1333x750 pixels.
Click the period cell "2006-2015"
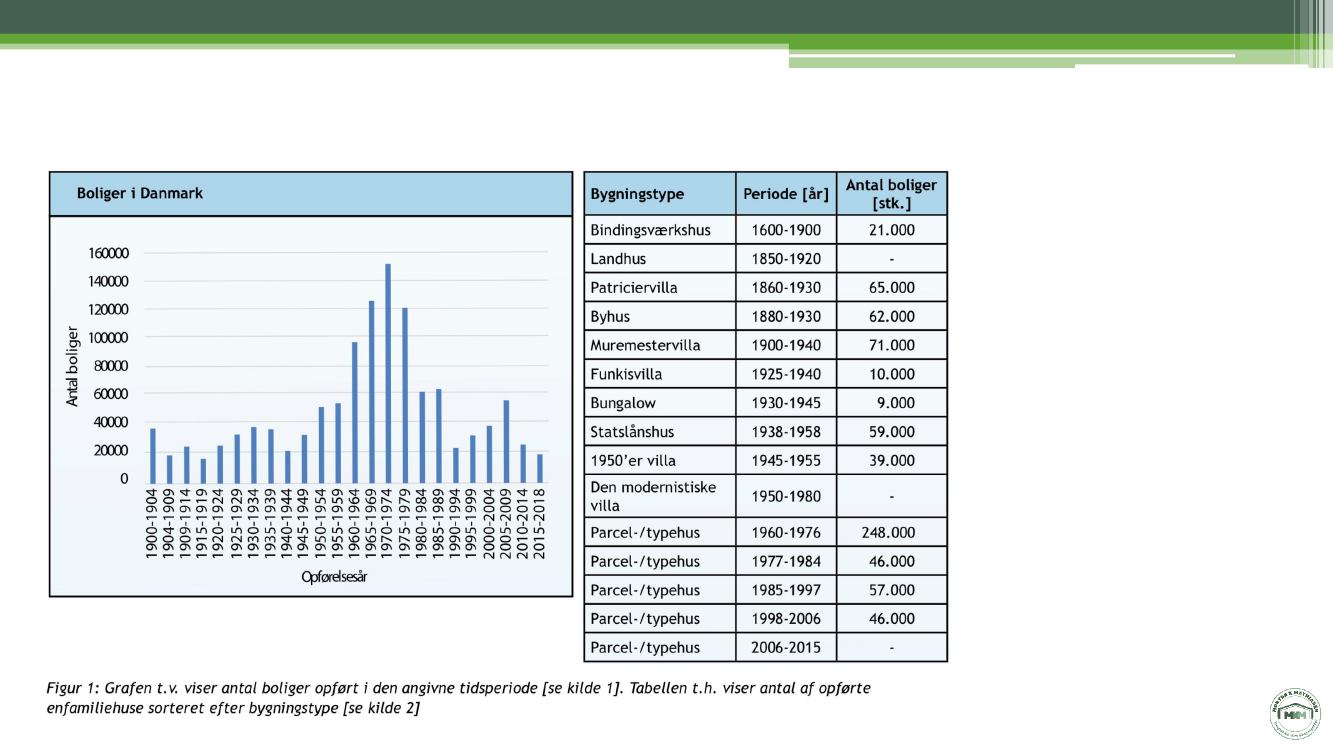click(786, 648)
